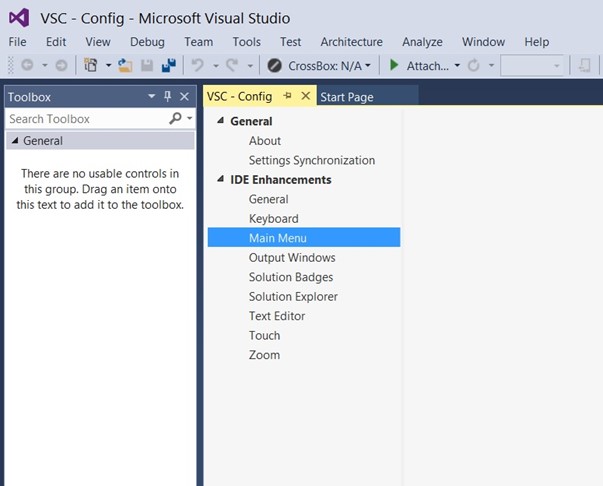Viewport: 603px width, 486px height.
Task: Click the New Project toolbar icon
Action: [90, 65]
